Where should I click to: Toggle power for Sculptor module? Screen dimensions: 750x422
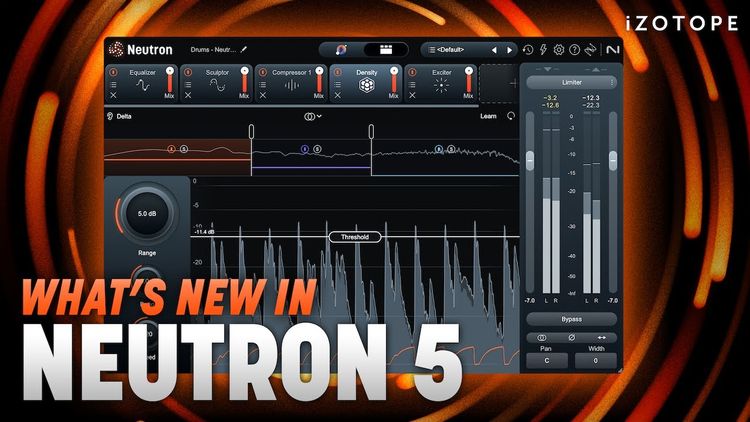pyautogui.click(x=188, y=72)
